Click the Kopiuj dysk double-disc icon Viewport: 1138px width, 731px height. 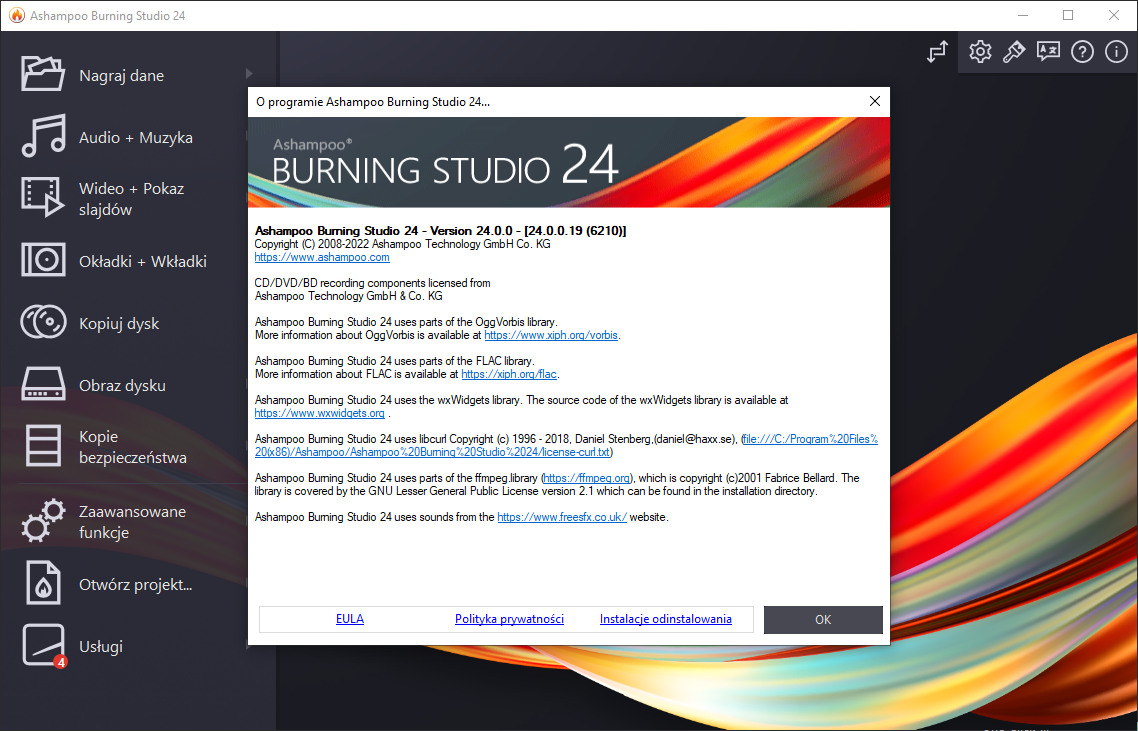point(43,322)
